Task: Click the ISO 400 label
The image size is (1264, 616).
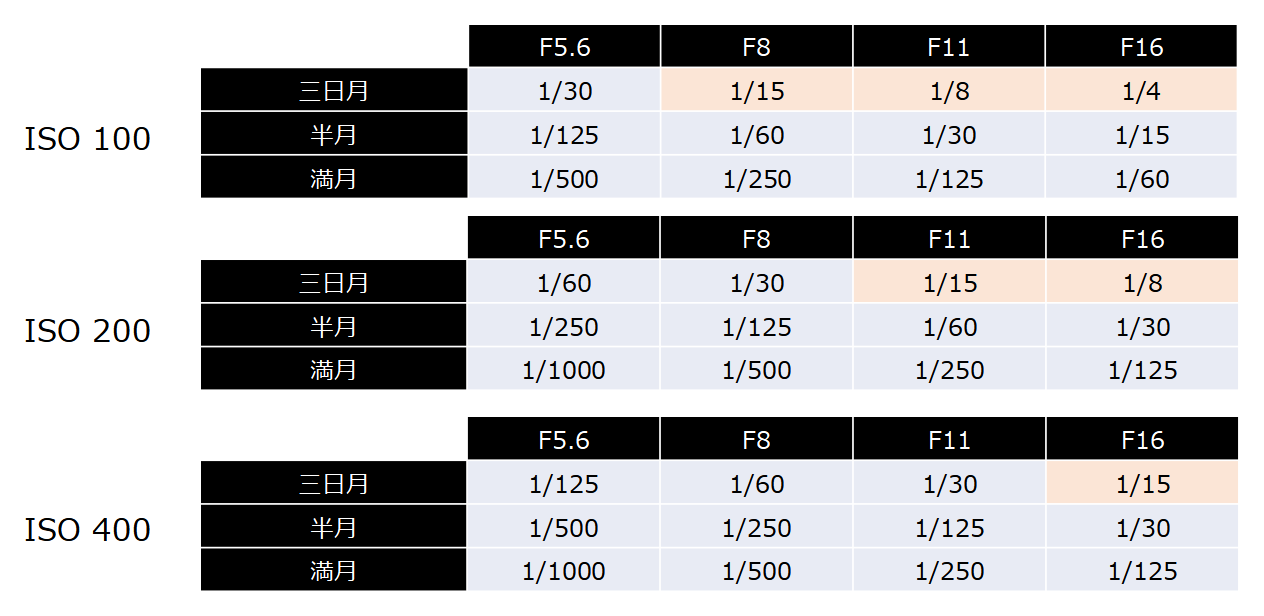Action: pos(87,530)
